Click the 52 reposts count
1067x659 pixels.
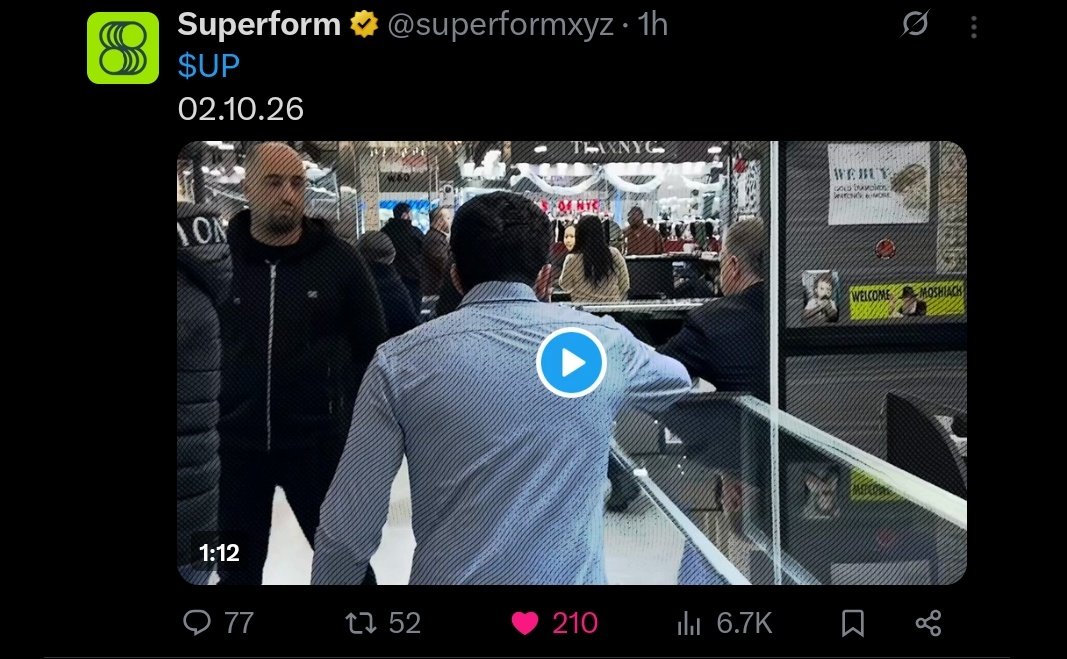coord(405,623)
